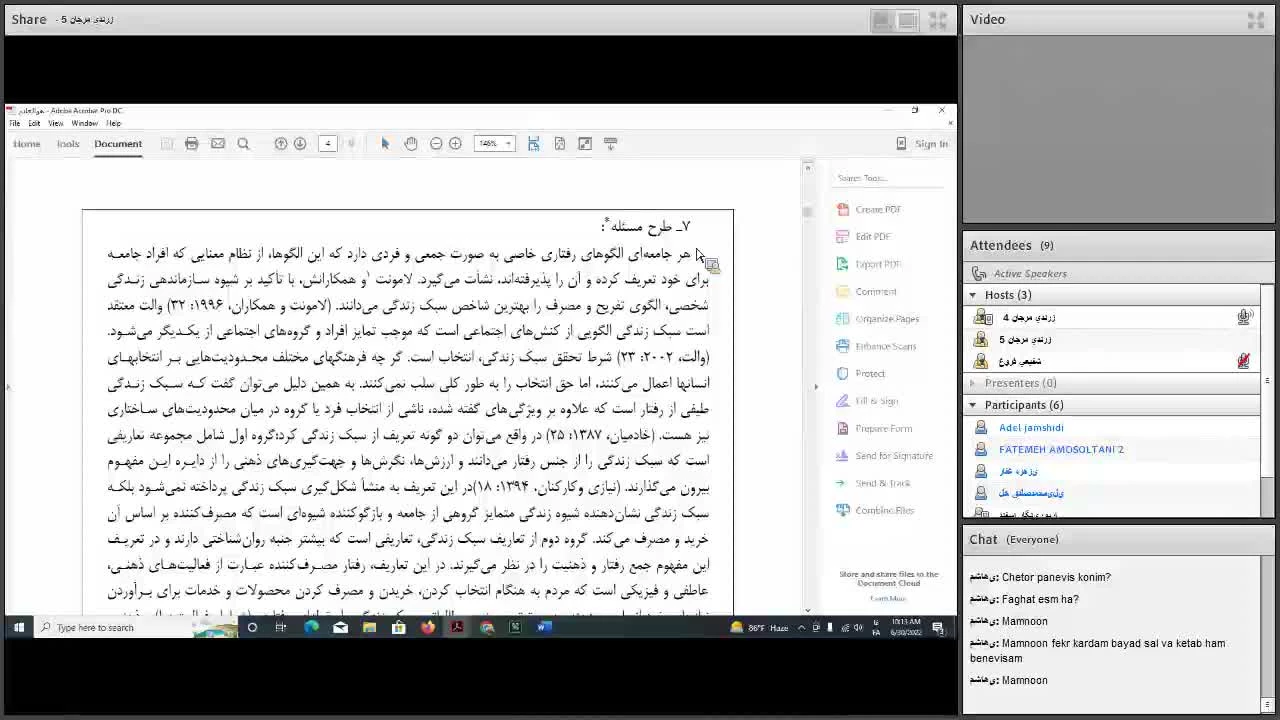The image size is (1280, 720).
Task: Toggle the muted microphone of third host
Action: pos(1243,361)
